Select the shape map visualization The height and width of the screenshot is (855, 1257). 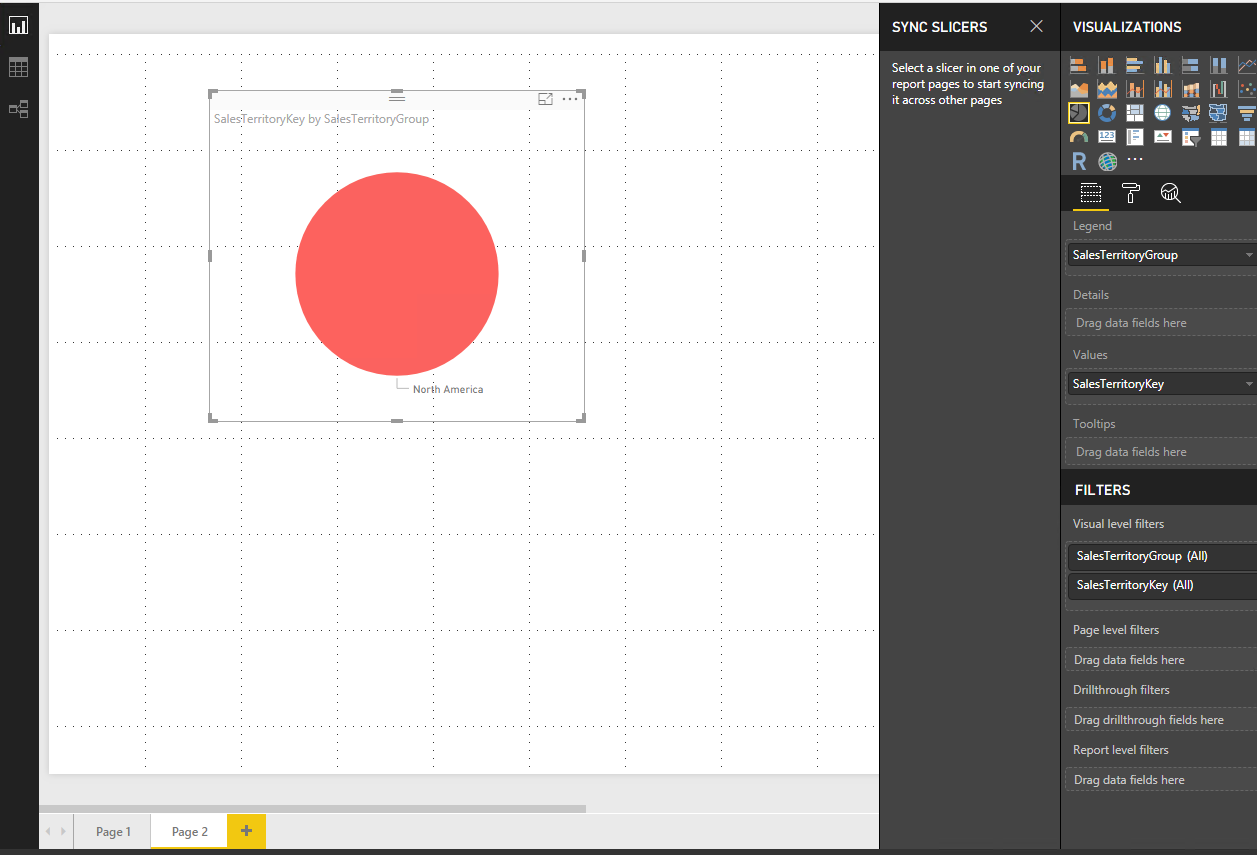1219,113
